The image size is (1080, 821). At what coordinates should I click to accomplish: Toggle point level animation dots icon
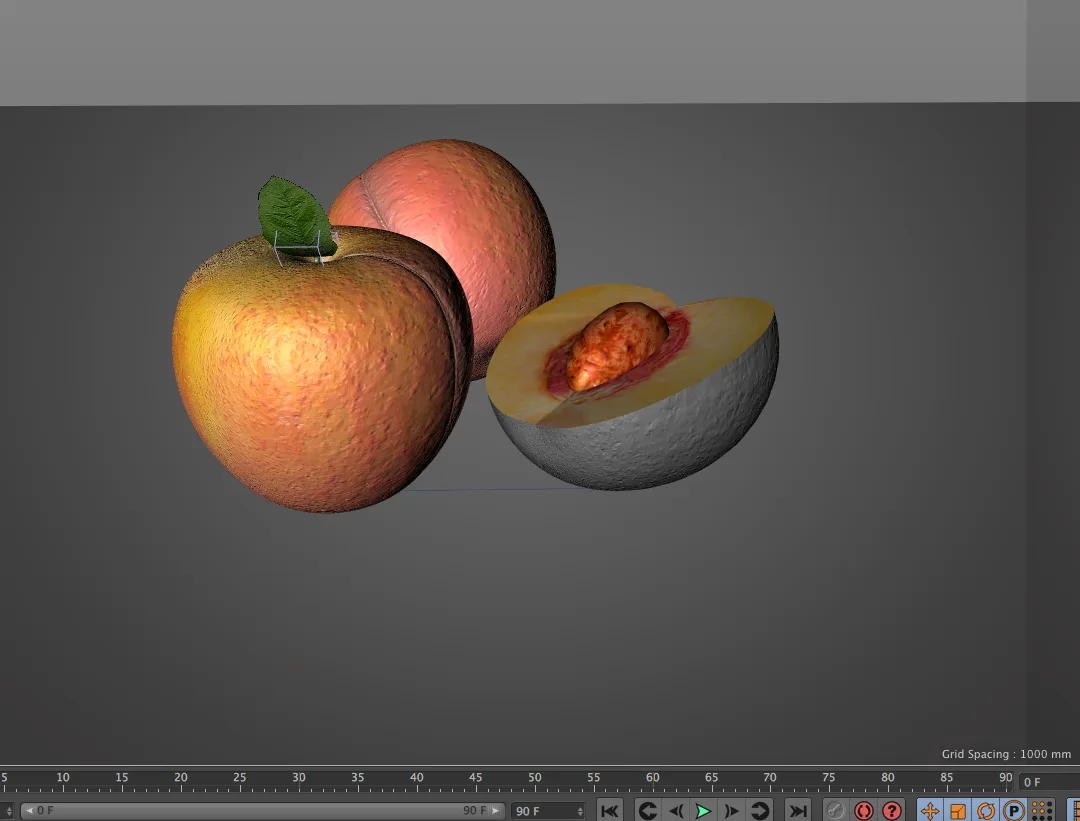pos(1042,811)
